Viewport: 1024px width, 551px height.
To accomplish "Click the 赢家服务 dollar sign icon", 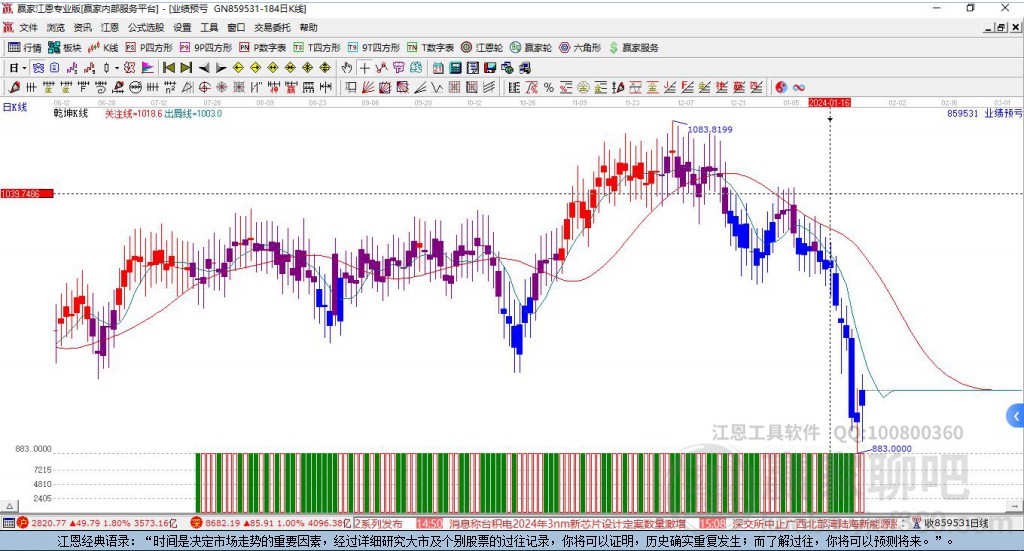I will pos(614,47).
